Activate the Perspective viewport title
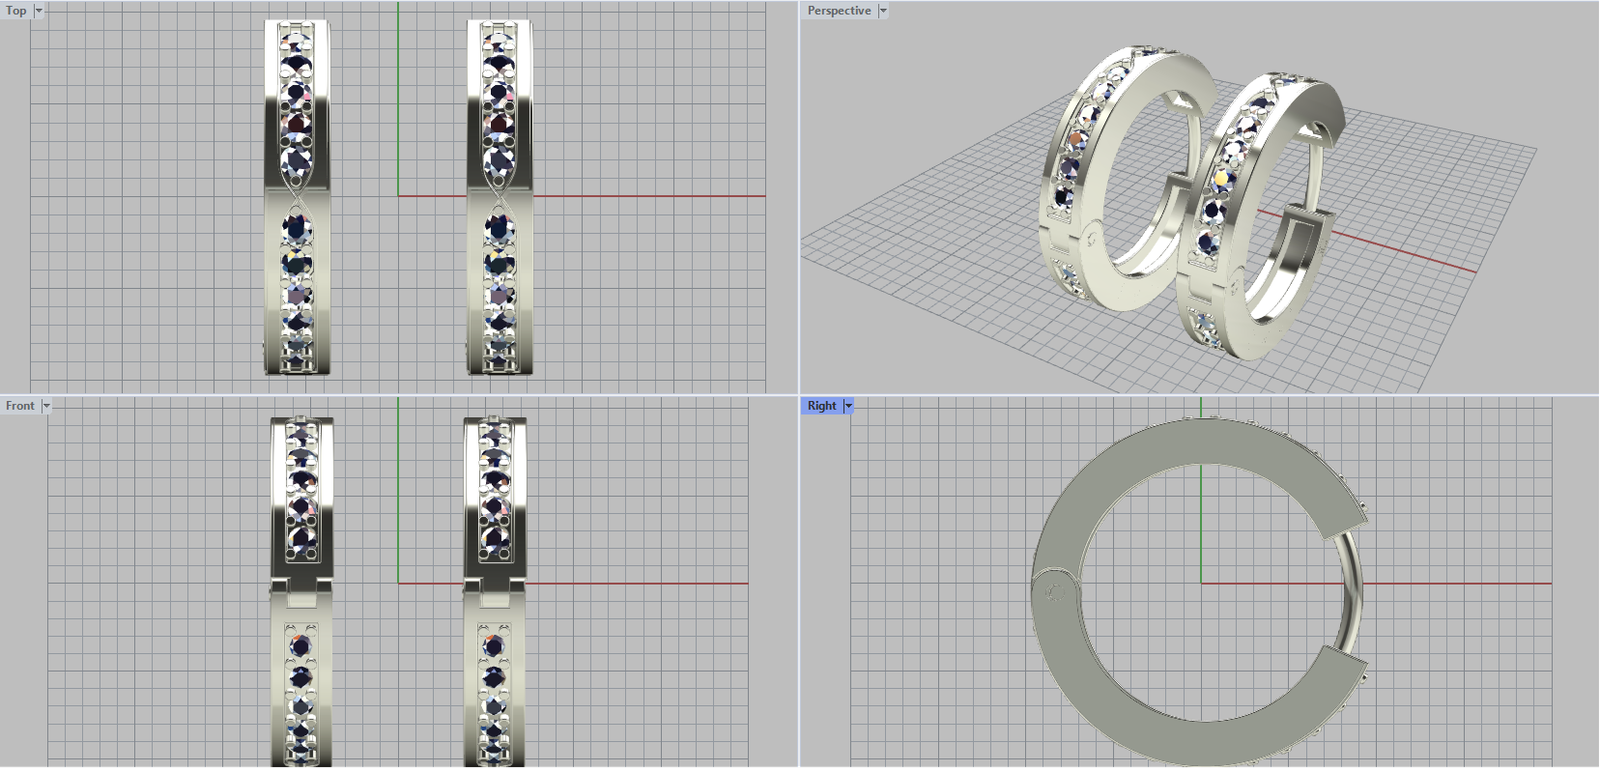 pyautogui.click(x=838, y=11)
